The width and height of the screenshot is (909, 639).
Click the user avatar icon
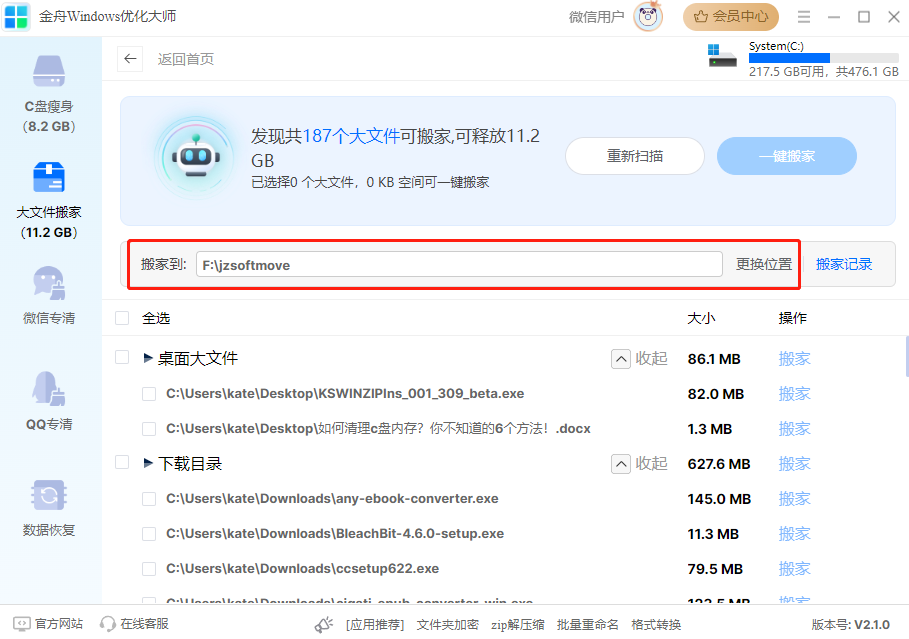(648, 17)
